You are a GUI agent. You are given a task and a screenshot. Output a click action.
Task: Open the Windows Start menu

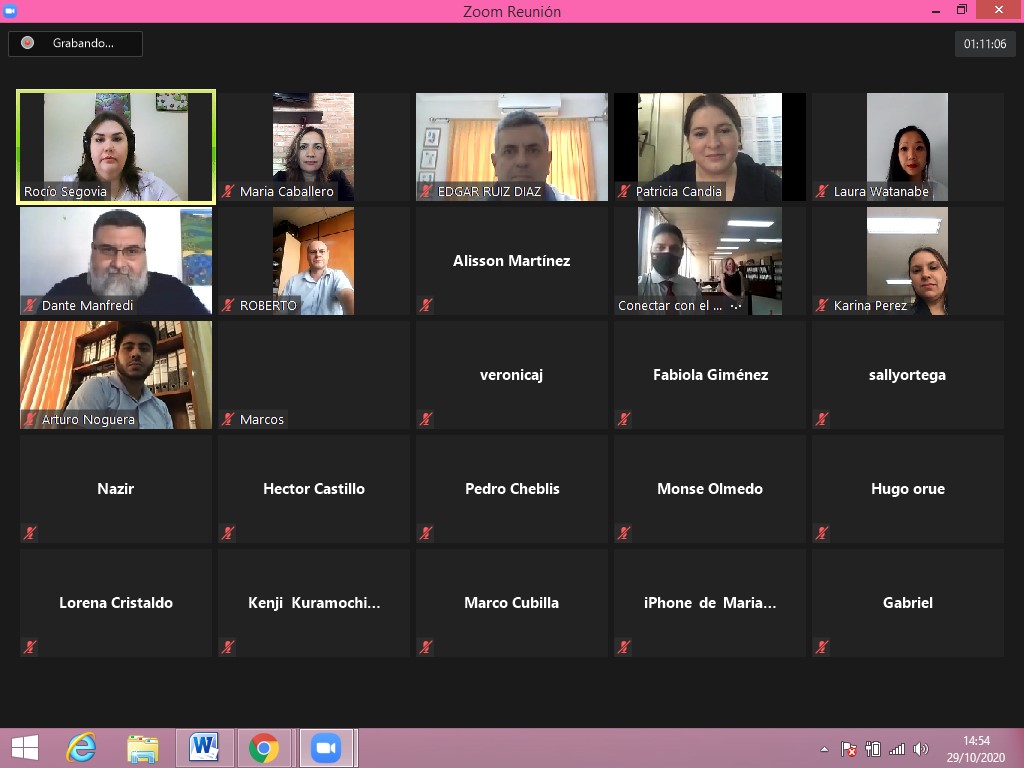click(x=25, y=748)
